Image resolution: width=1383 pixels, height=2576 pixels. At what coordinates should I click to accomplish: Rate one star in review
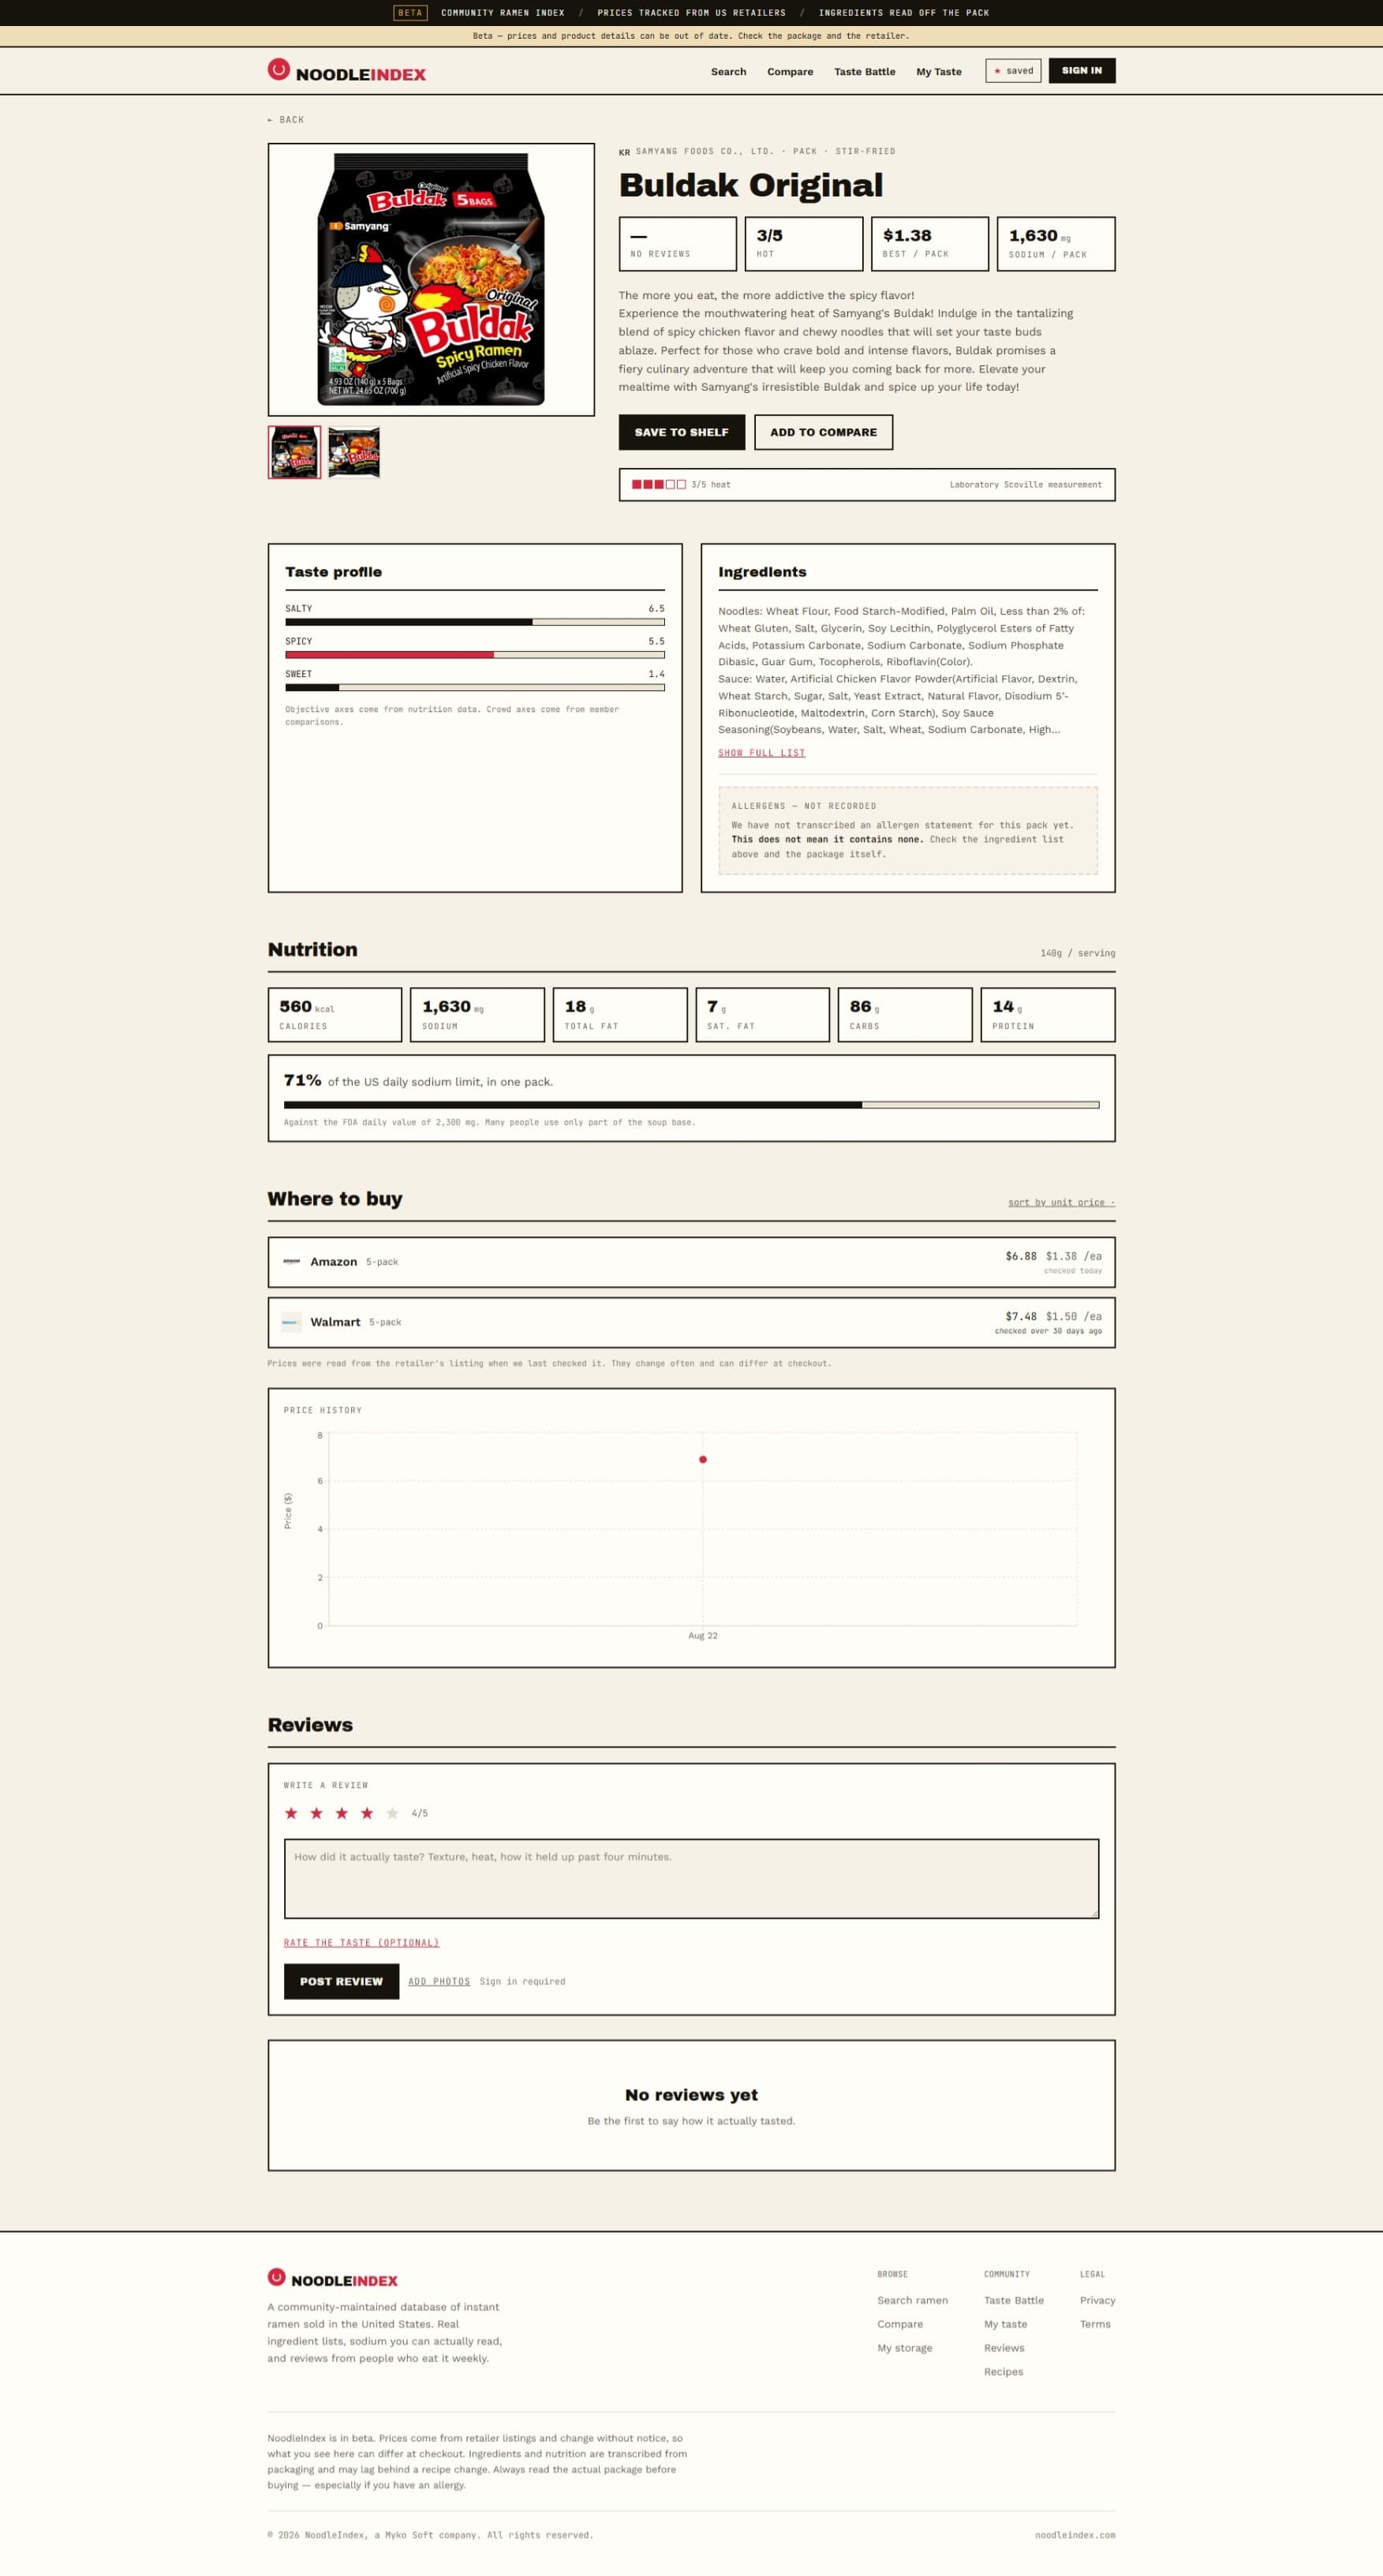[291, 1813]
